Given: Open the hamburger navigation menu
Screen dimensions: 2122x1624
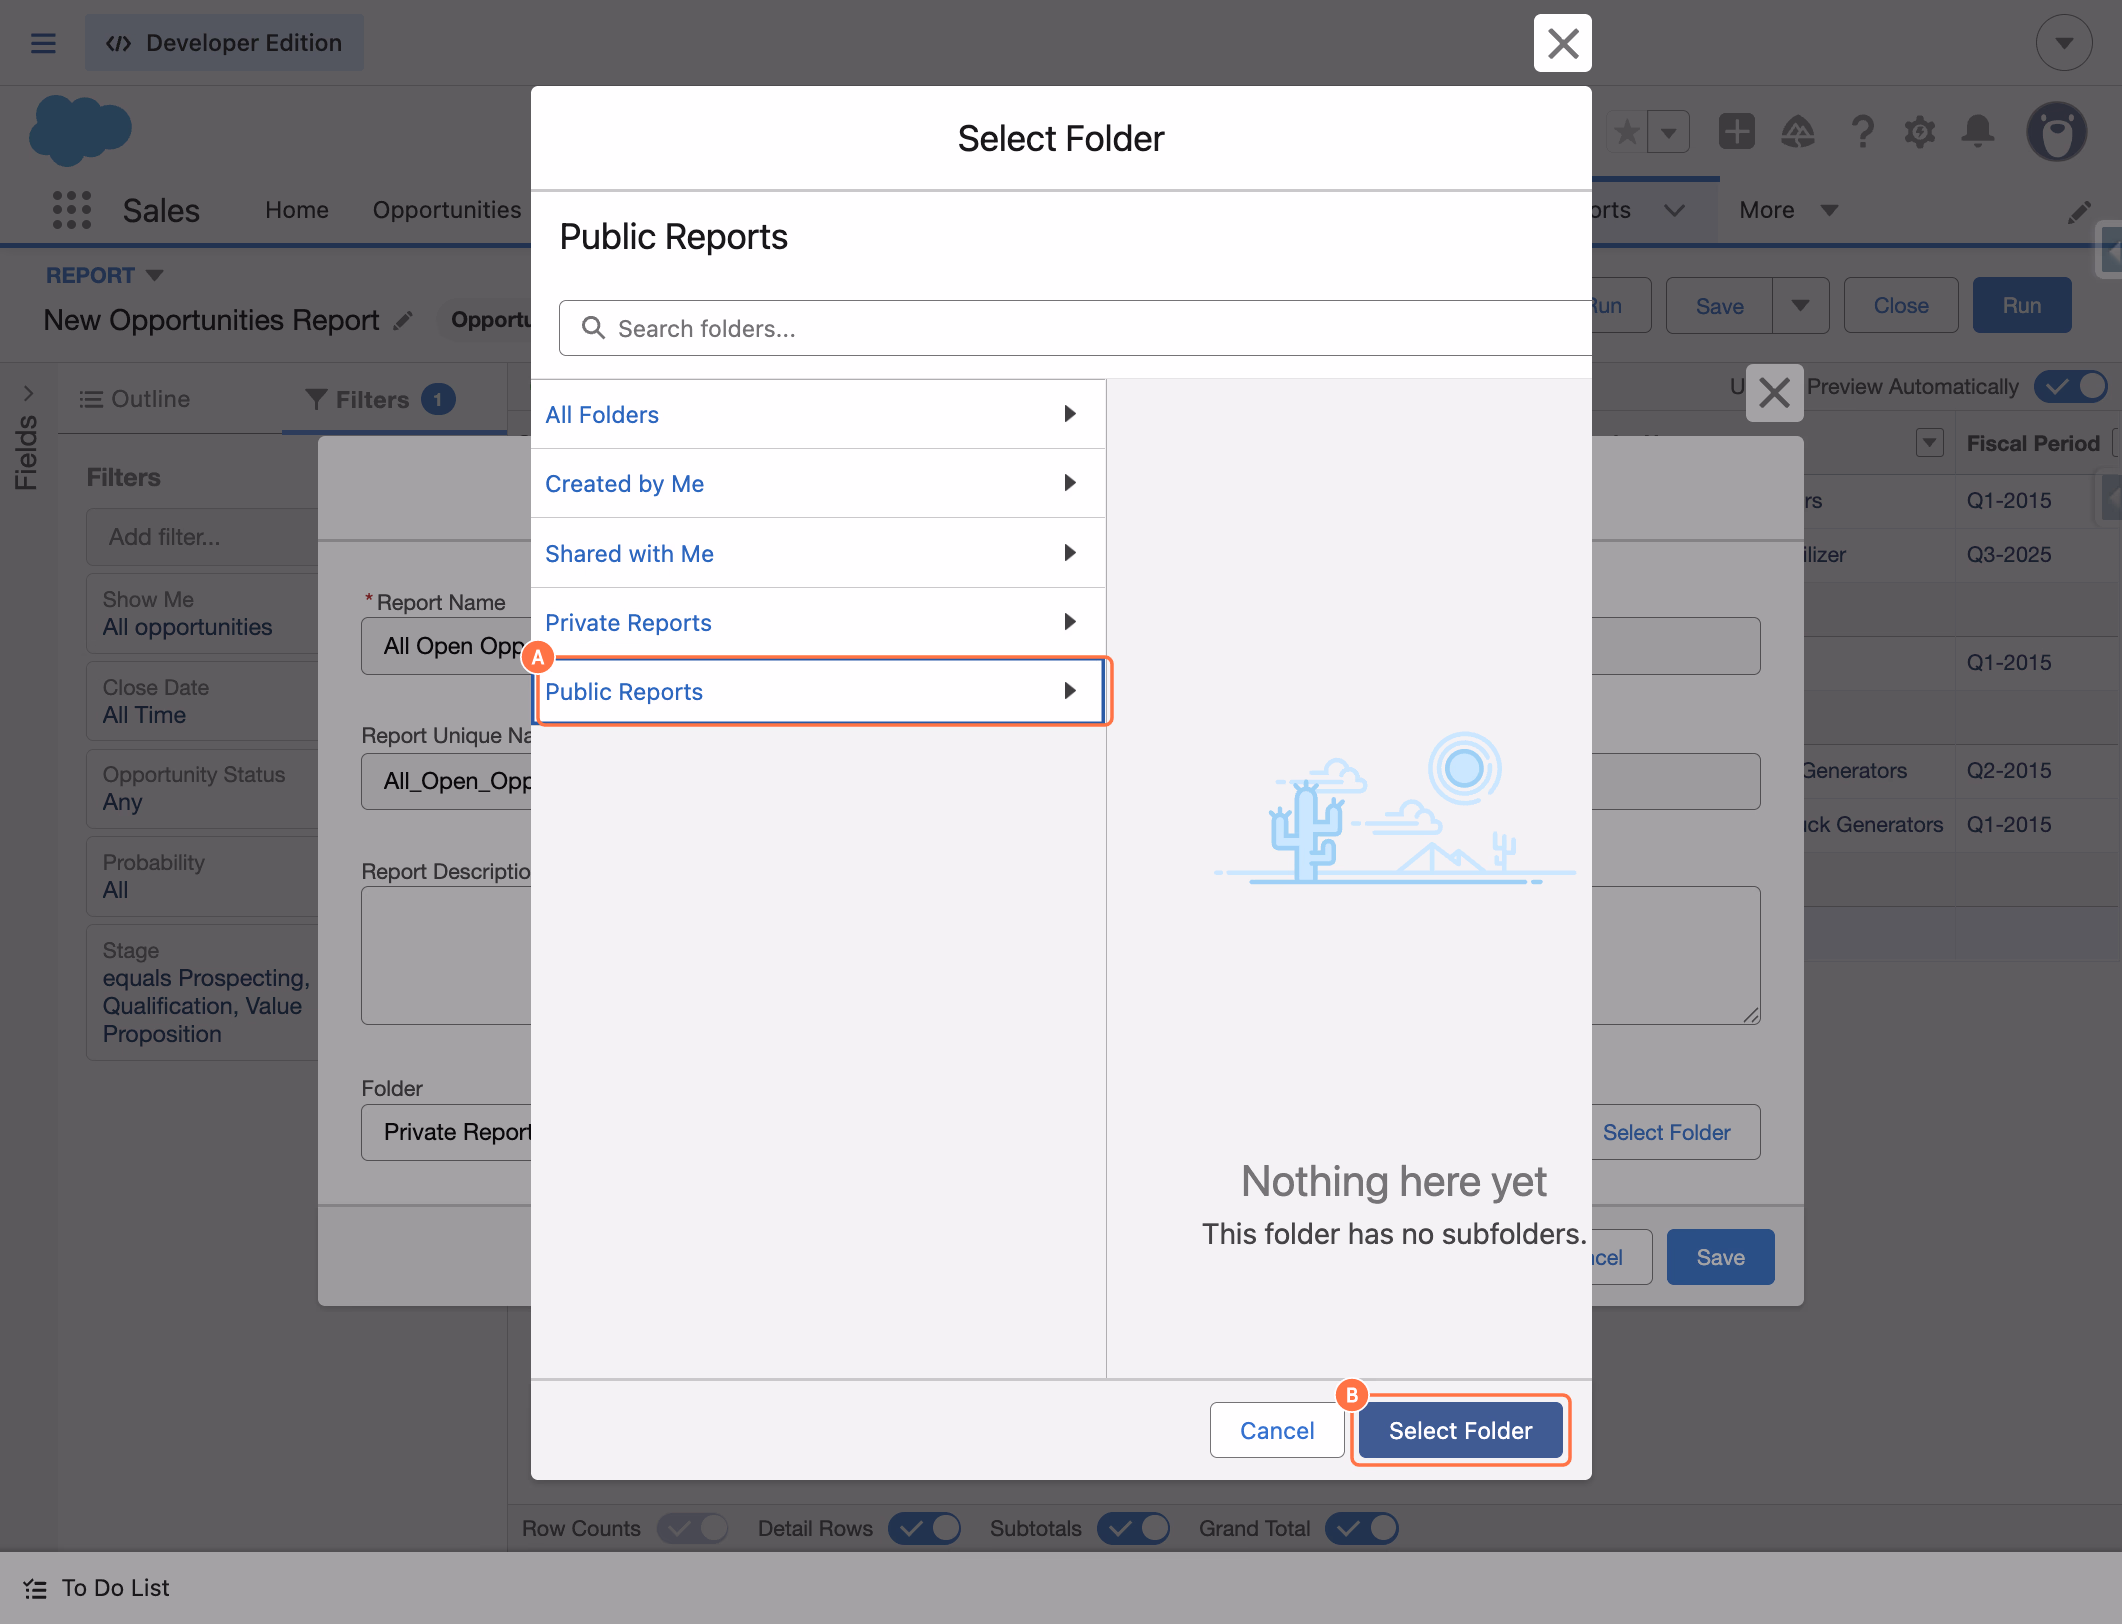Looking at the screenshot, I should pos(43,43).
